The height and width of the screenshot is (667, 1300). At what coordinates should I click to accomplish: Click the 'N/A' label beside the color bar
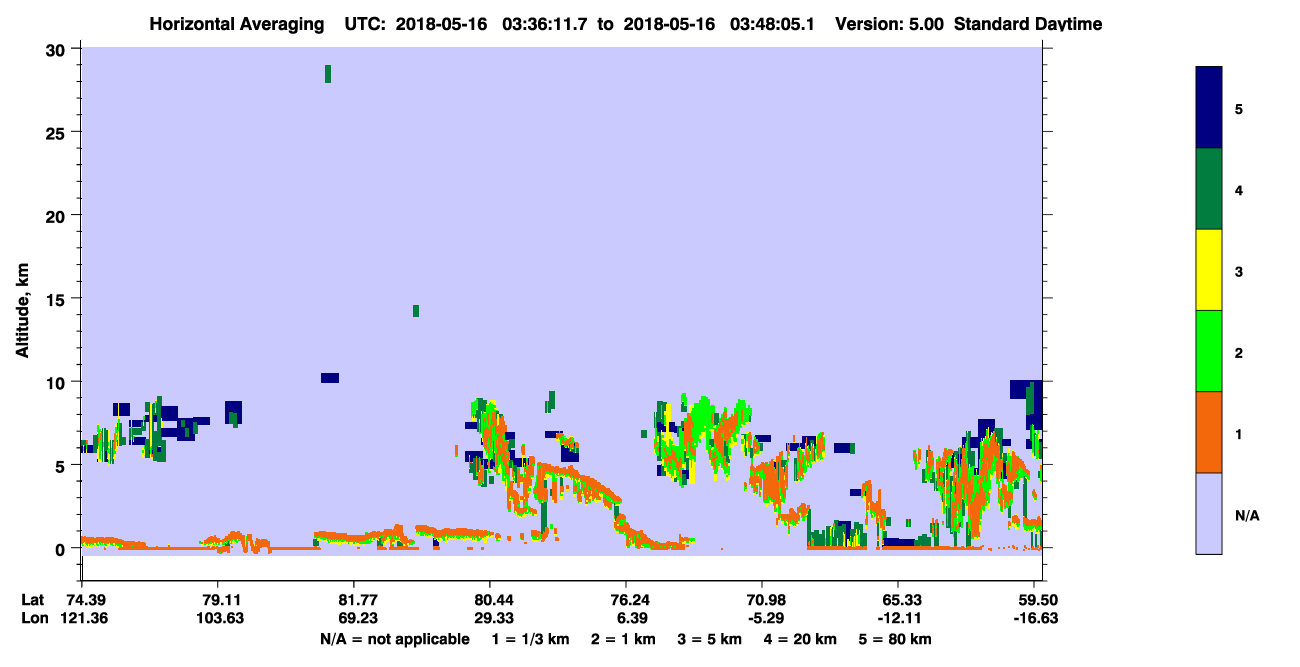pyautogui.click(x=1246, y=516)
